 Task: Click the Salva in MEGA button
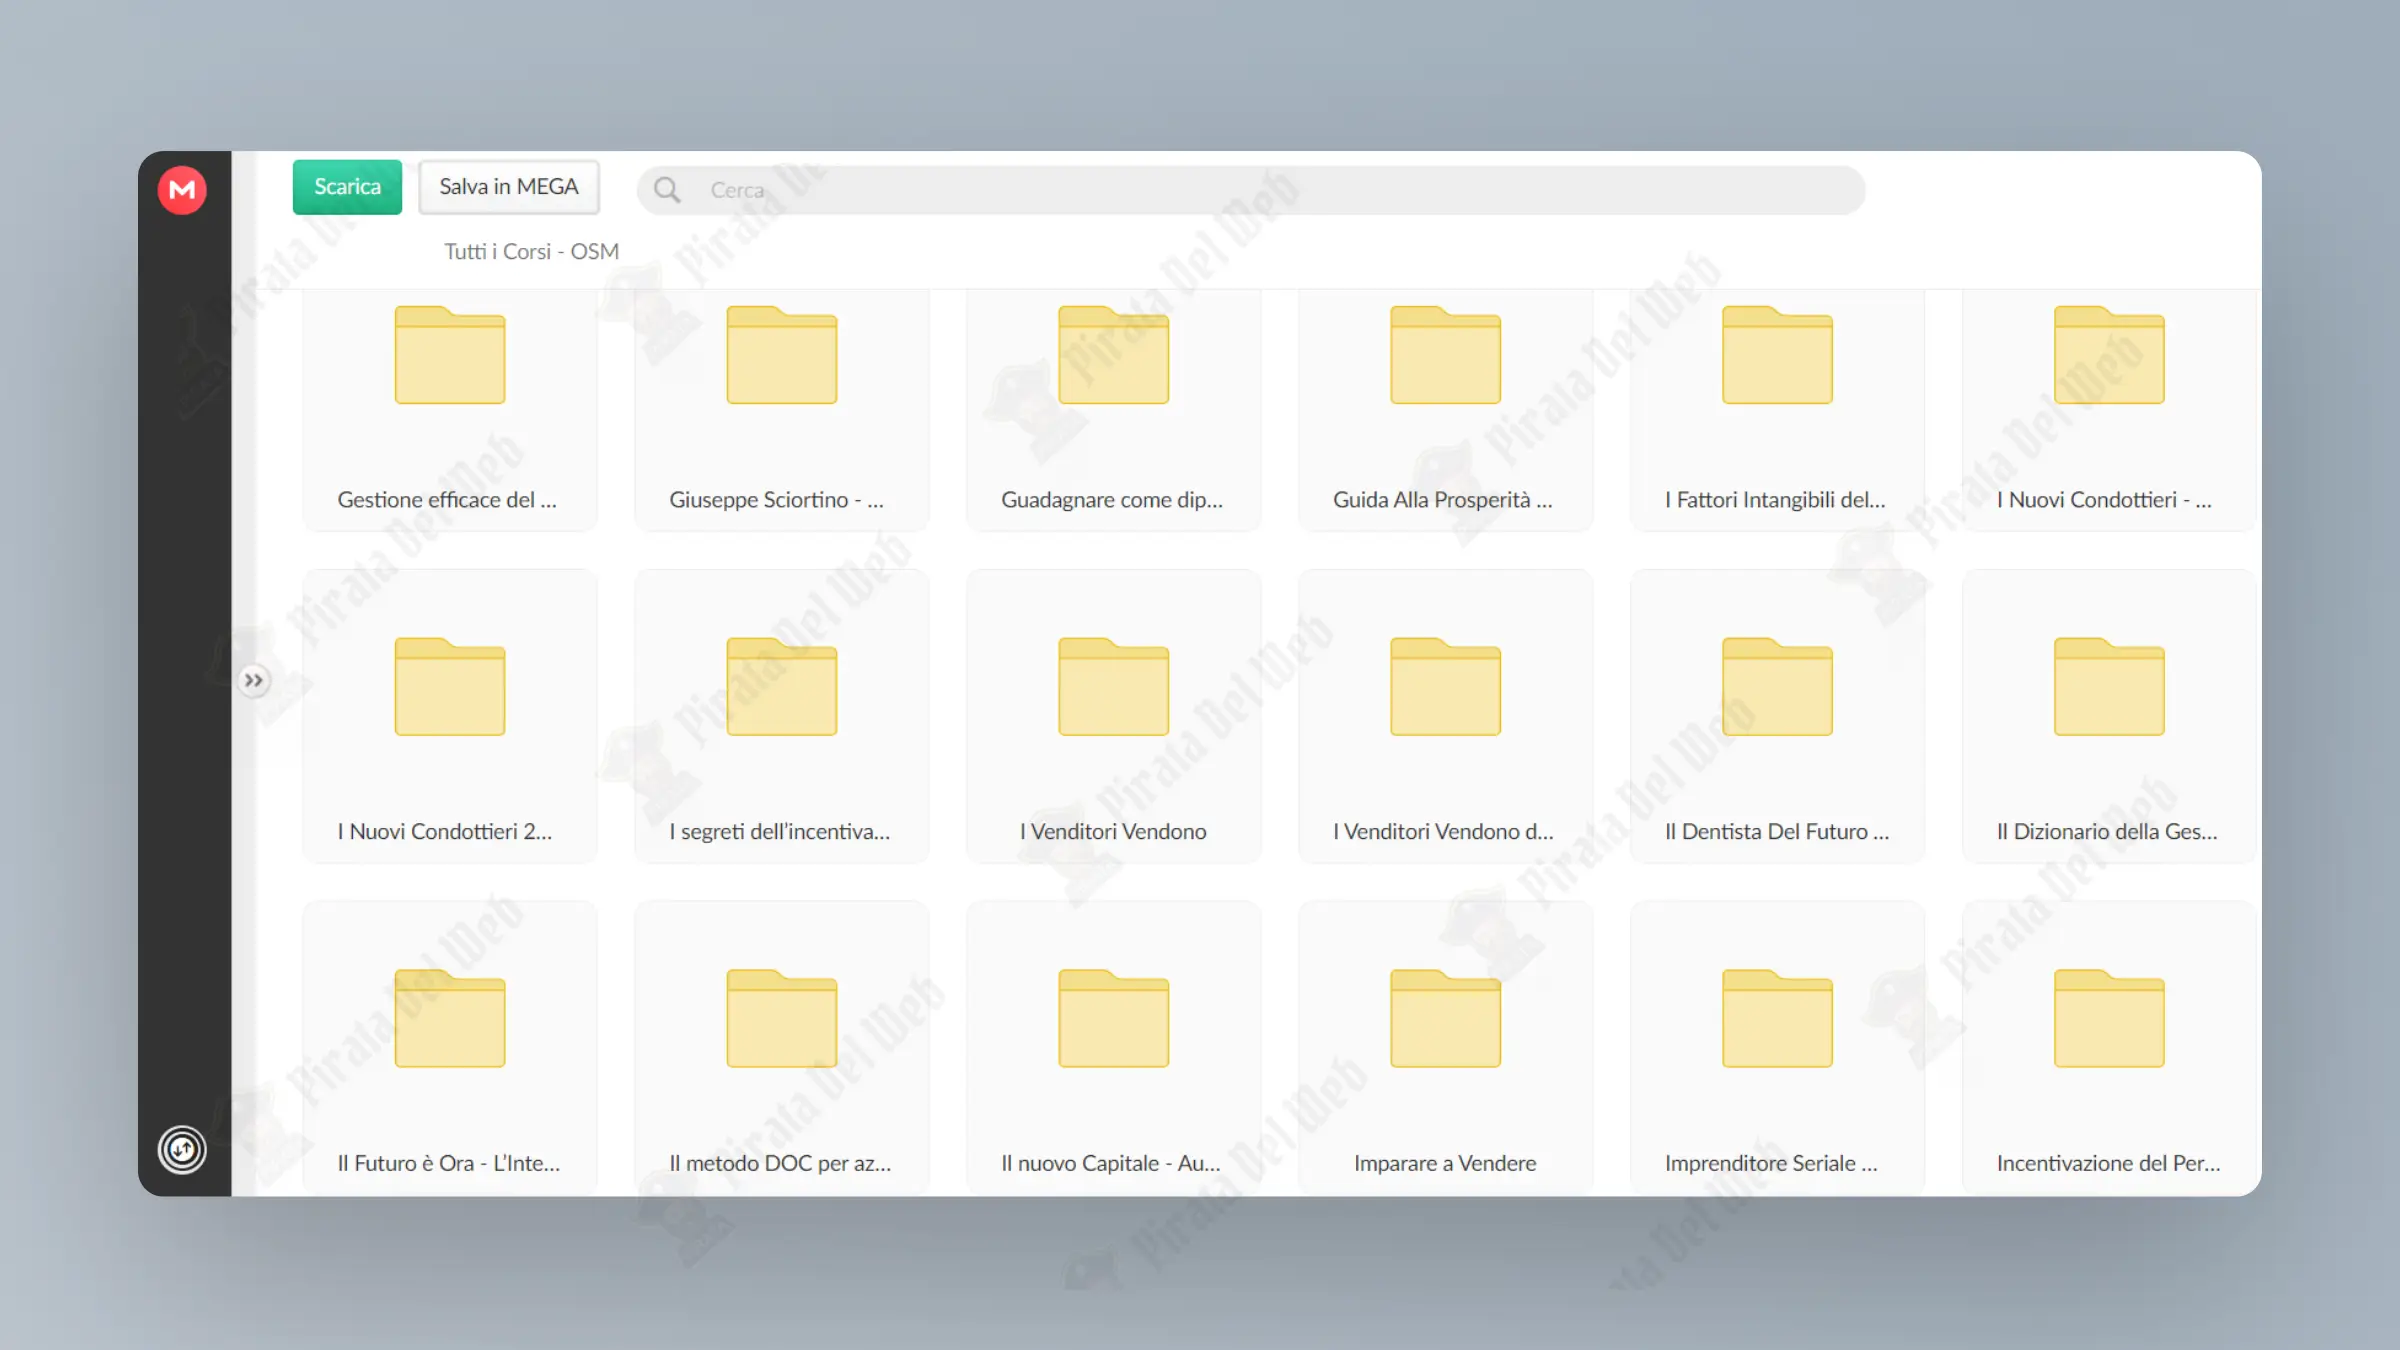[509, 187]
